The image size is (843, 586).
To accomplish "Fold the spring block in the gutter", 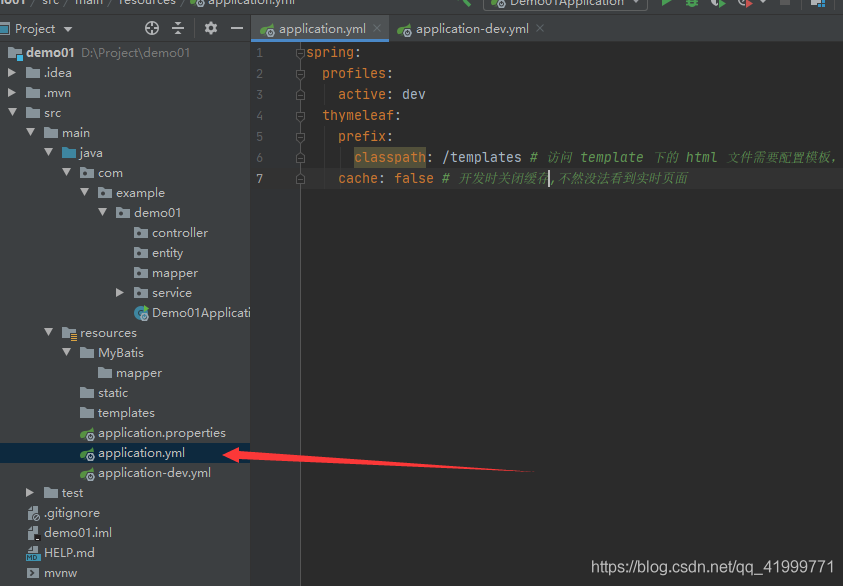I will (299, 53).
